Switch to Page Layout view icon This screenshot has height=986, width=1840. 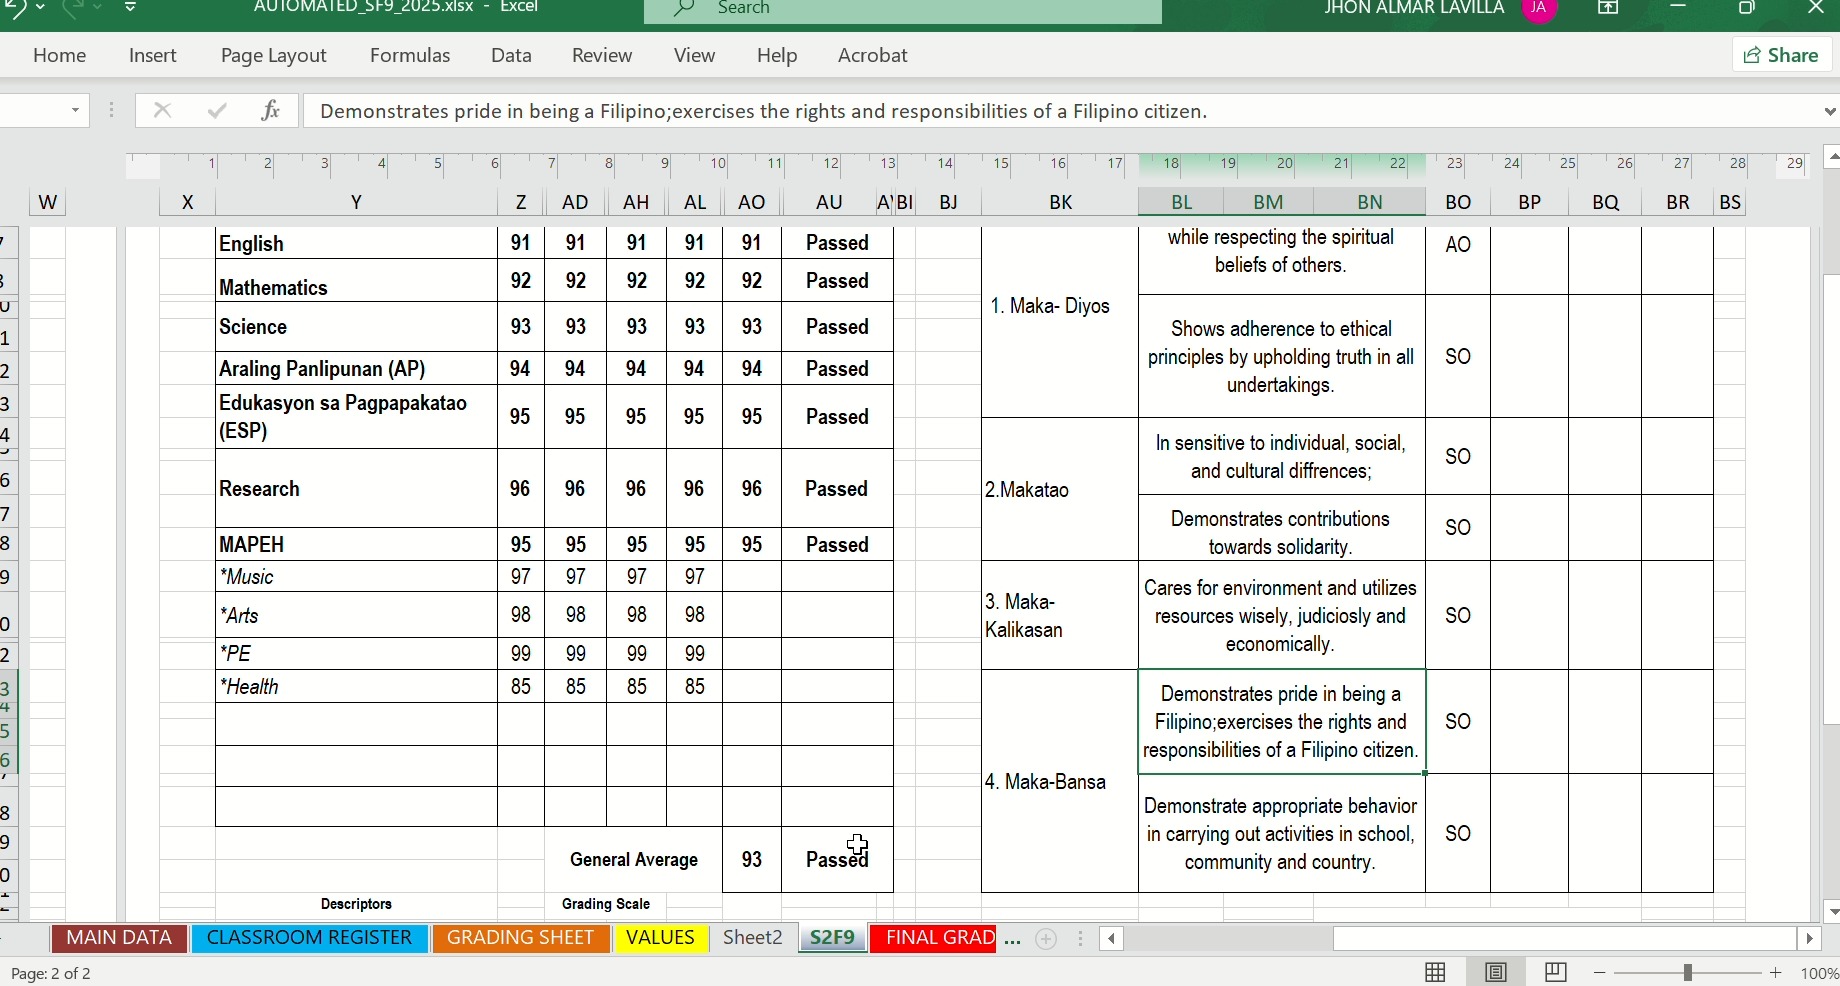1496,972
